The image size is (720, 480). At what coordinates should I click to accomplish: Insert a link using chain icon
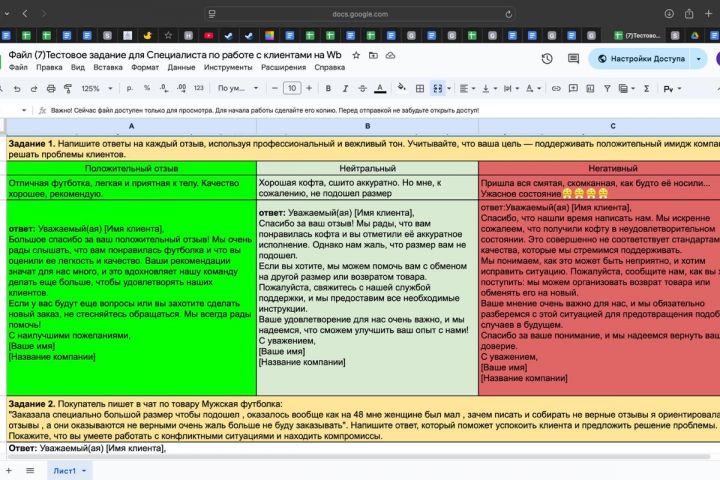[556, 89]
